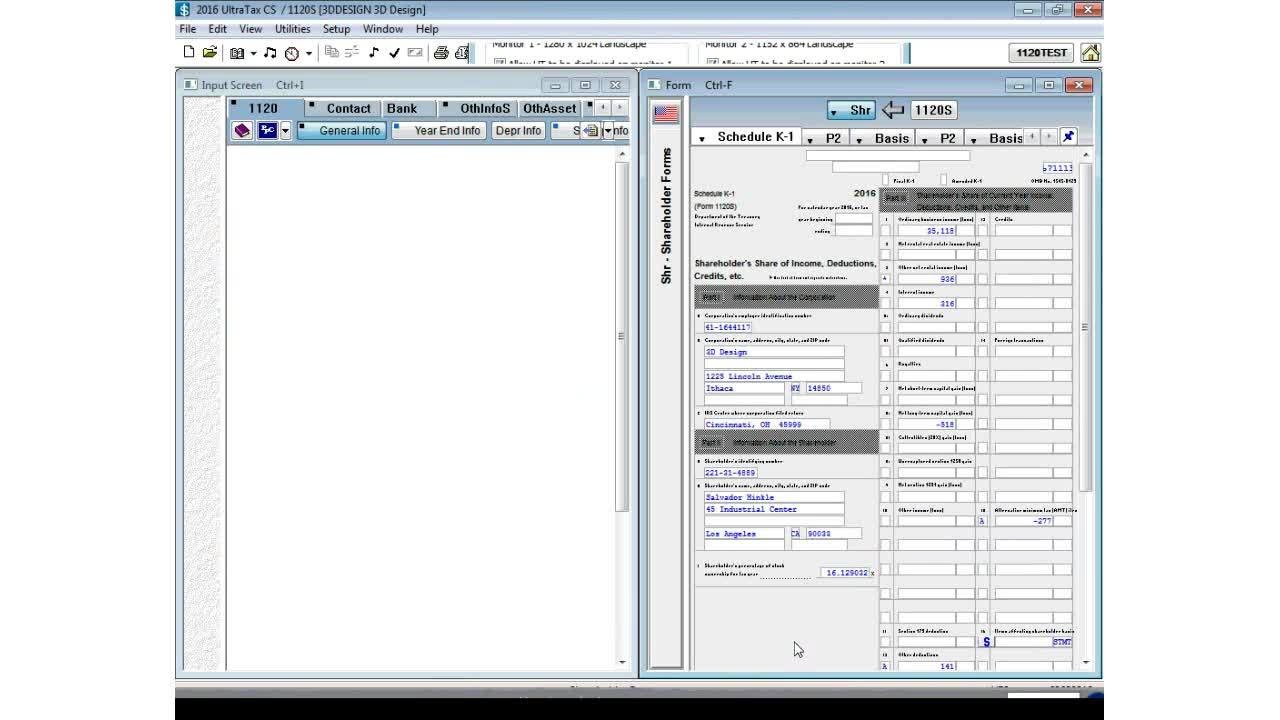Open dropdown arrow next to clock icon
The width and height of the screenshot is (1280, 720).
click(x=309, y=54)
